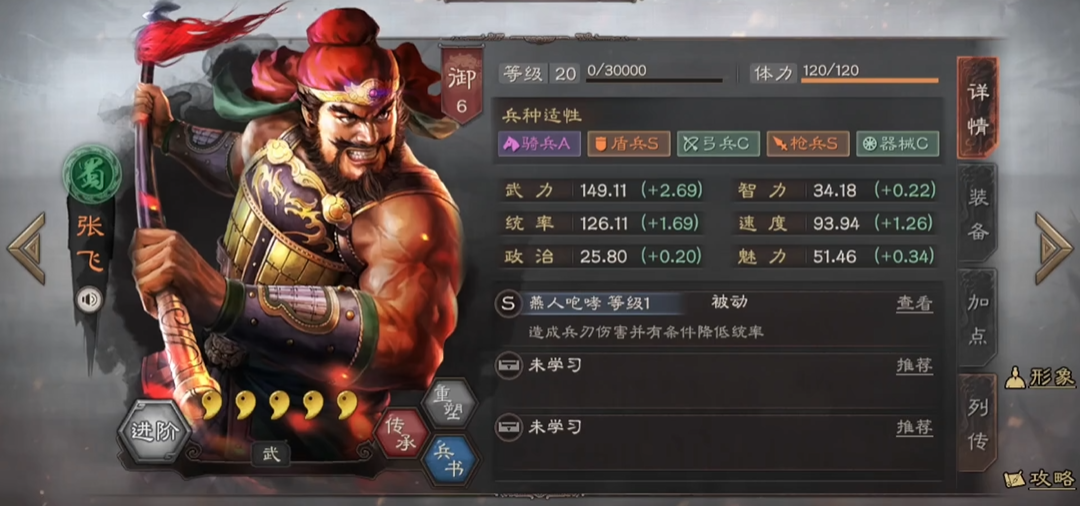Select the 骑兵A troop aptitude tag
Screen dimensions: 1080x506
tap(539, 143)
